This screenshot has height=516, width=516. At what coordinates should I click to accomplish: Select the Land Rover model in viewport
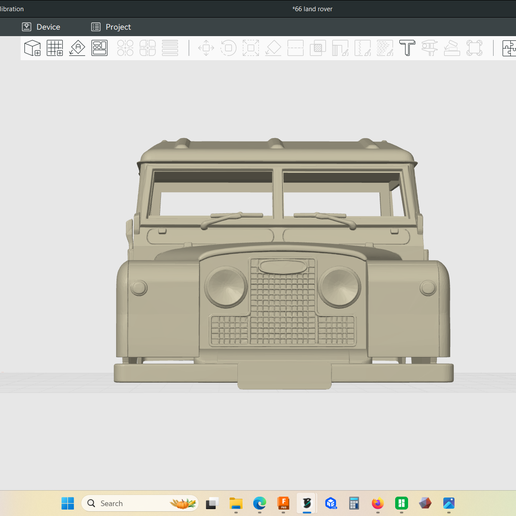283,263
